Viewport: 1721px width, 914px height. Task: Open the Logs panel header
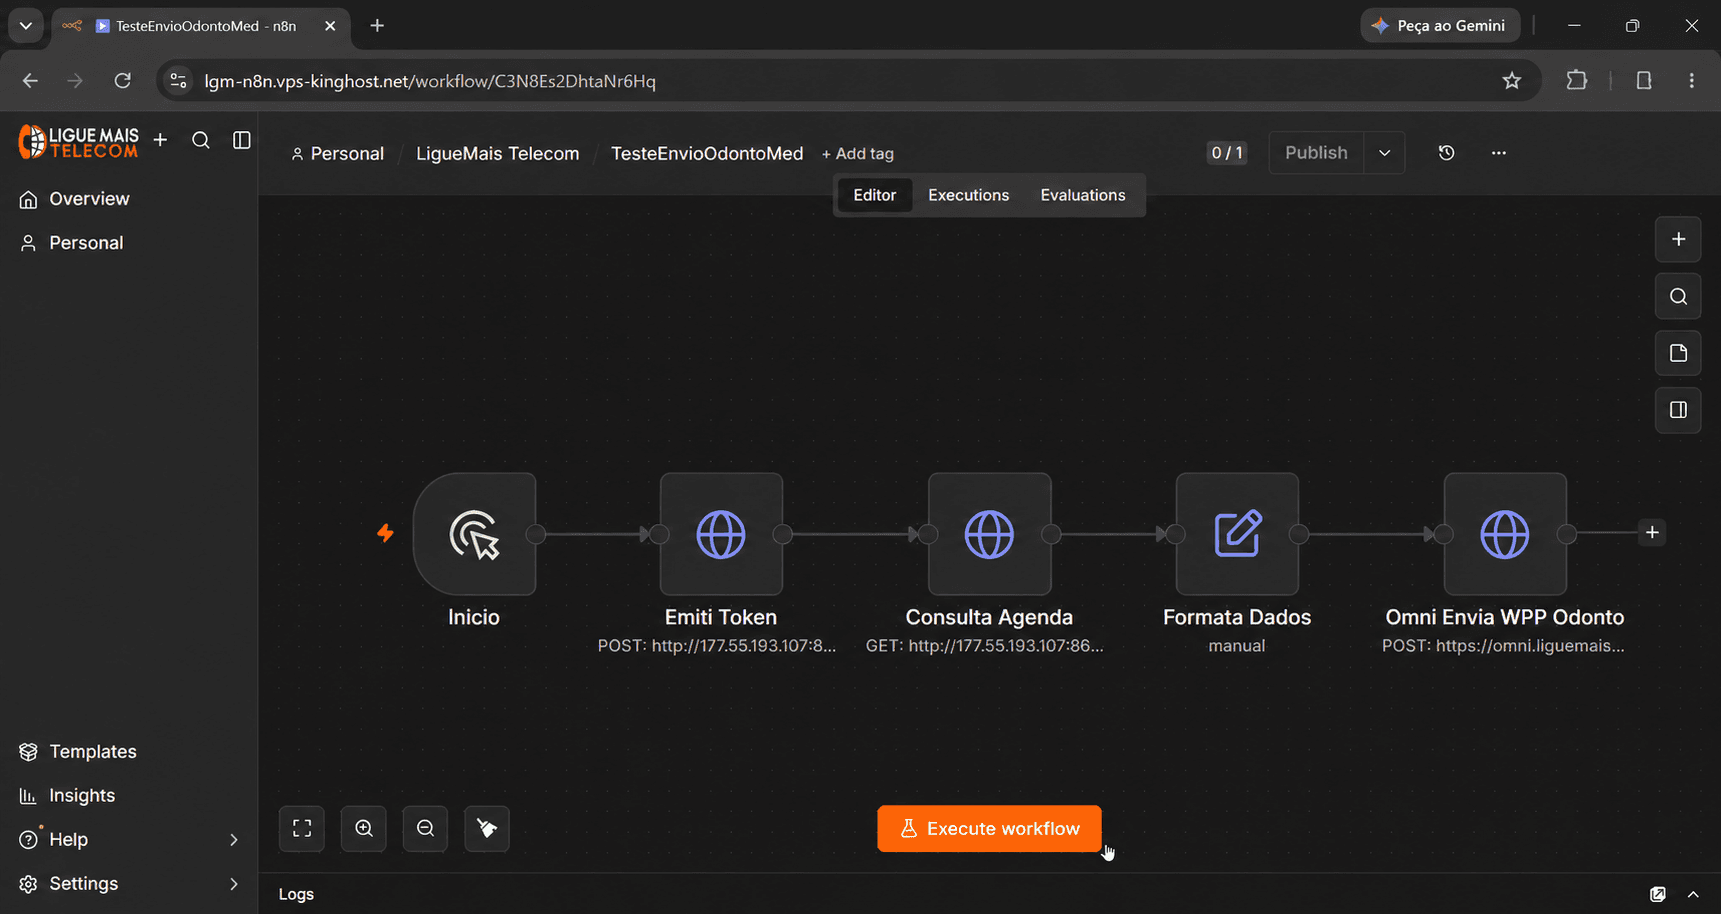click(x=296, y=894)
